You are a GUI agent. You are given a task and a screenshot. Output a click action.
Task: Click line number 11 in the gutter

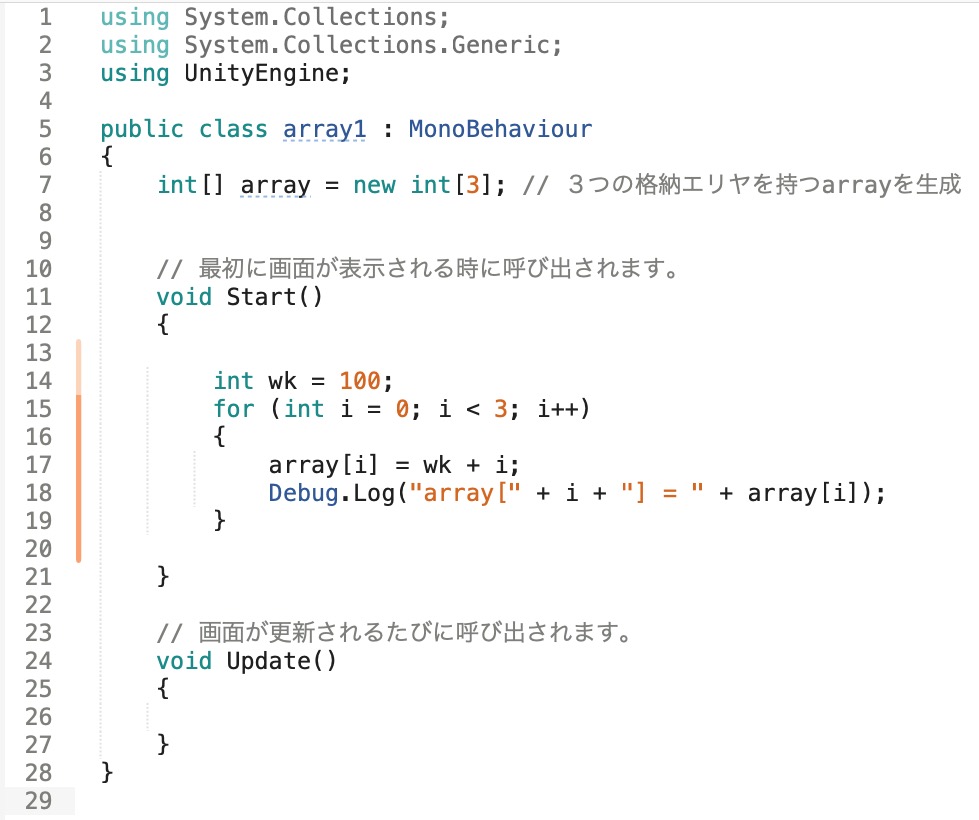pos(38,296)
